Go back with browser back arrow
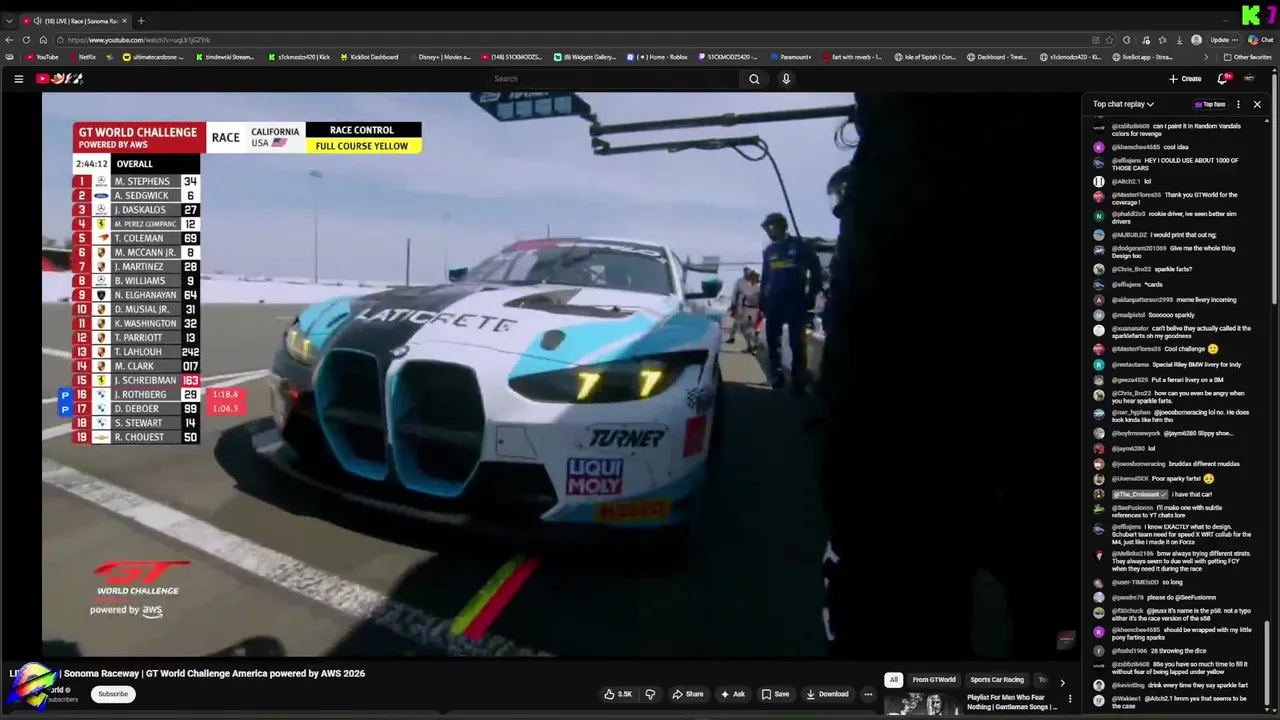Screen dimensions: 1280x720 pyautogui.click(x=9, y=40)
